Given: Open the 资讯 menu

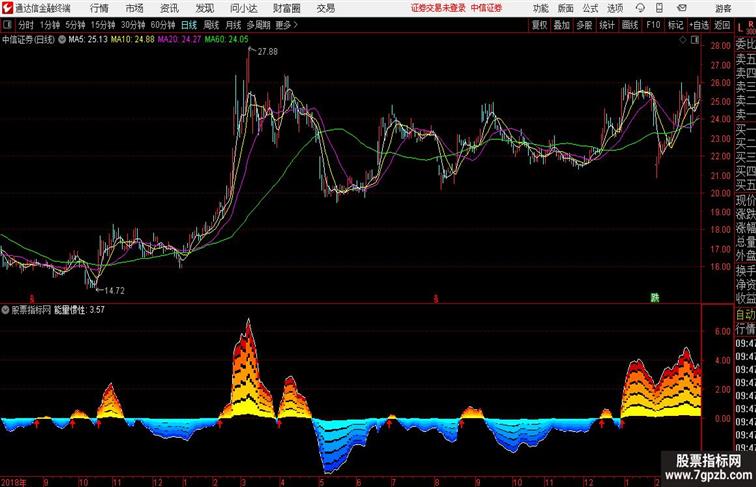Looking at the screenshot, I should (169, 8).
